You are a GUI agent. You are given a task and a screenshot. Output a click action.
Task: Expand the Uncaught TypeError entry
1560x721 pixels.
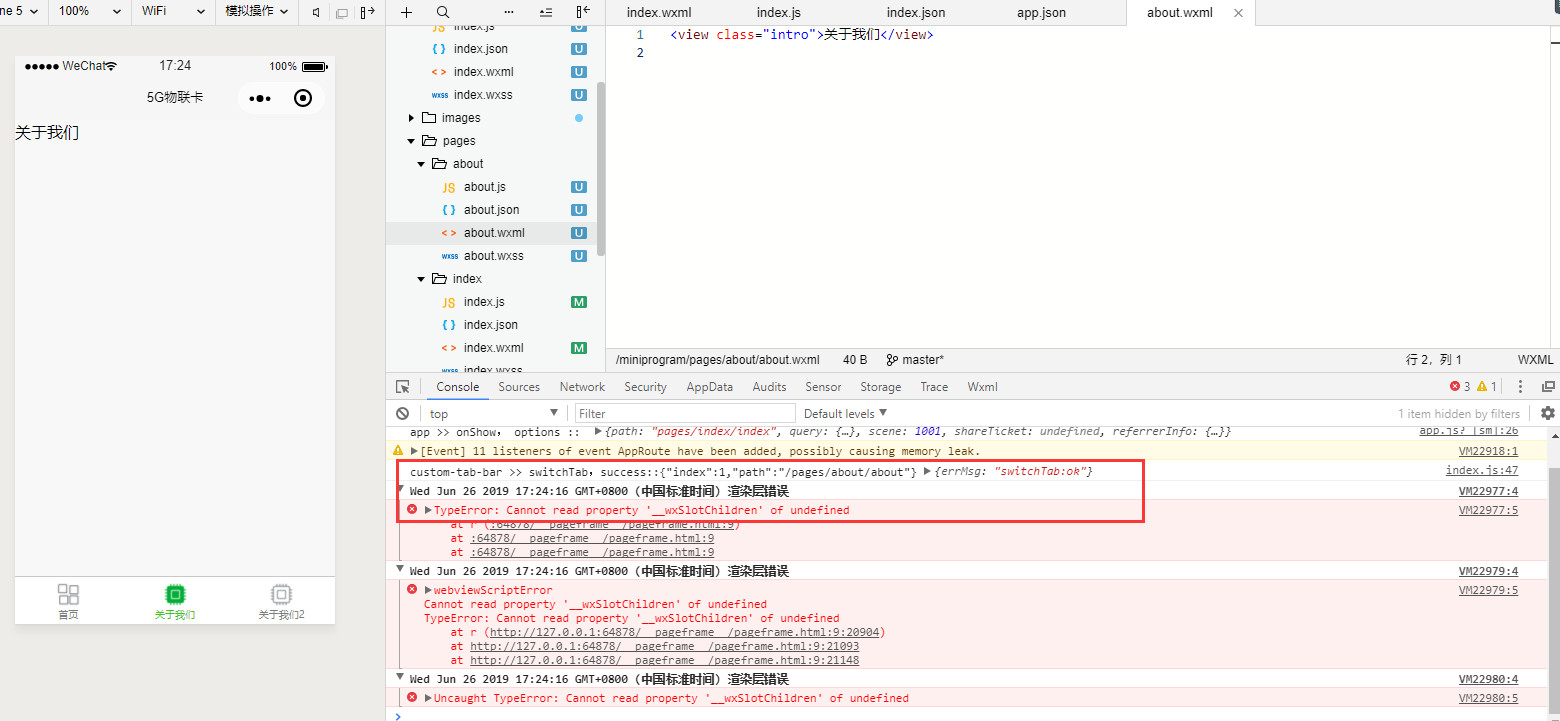(x=428, y=698)
